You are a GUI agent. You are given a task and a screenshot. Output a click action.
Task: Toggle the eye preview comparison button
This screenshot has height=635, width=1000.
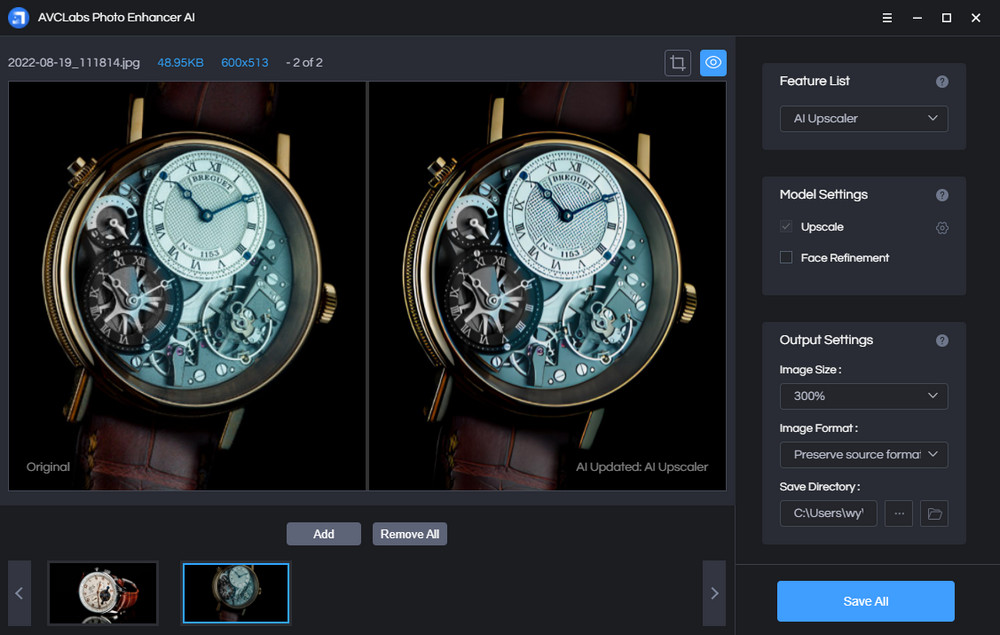coord(713,62)
